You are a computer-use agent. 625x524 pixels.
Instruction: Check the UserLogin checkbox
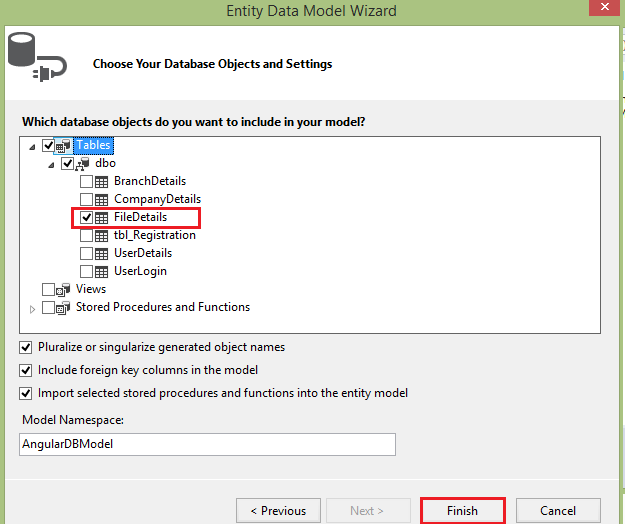86,271
